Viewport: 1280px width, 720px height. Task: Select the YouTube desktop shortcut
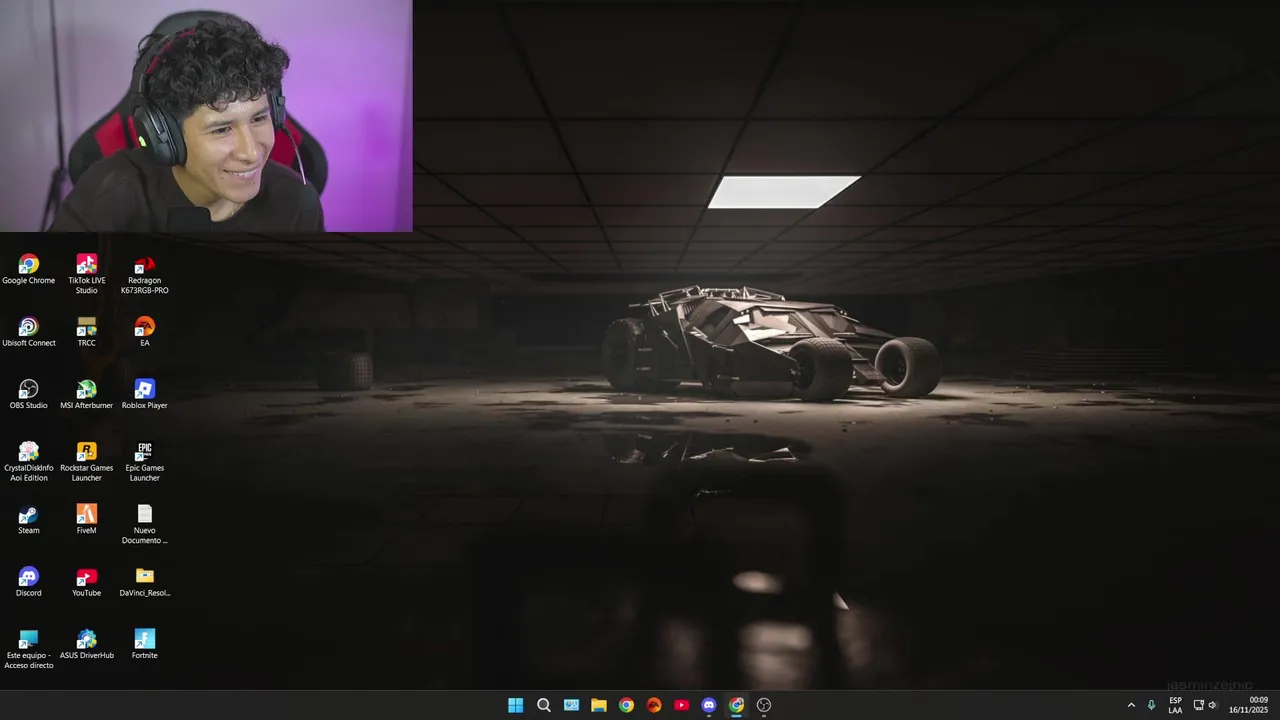[x=87, y=582]
